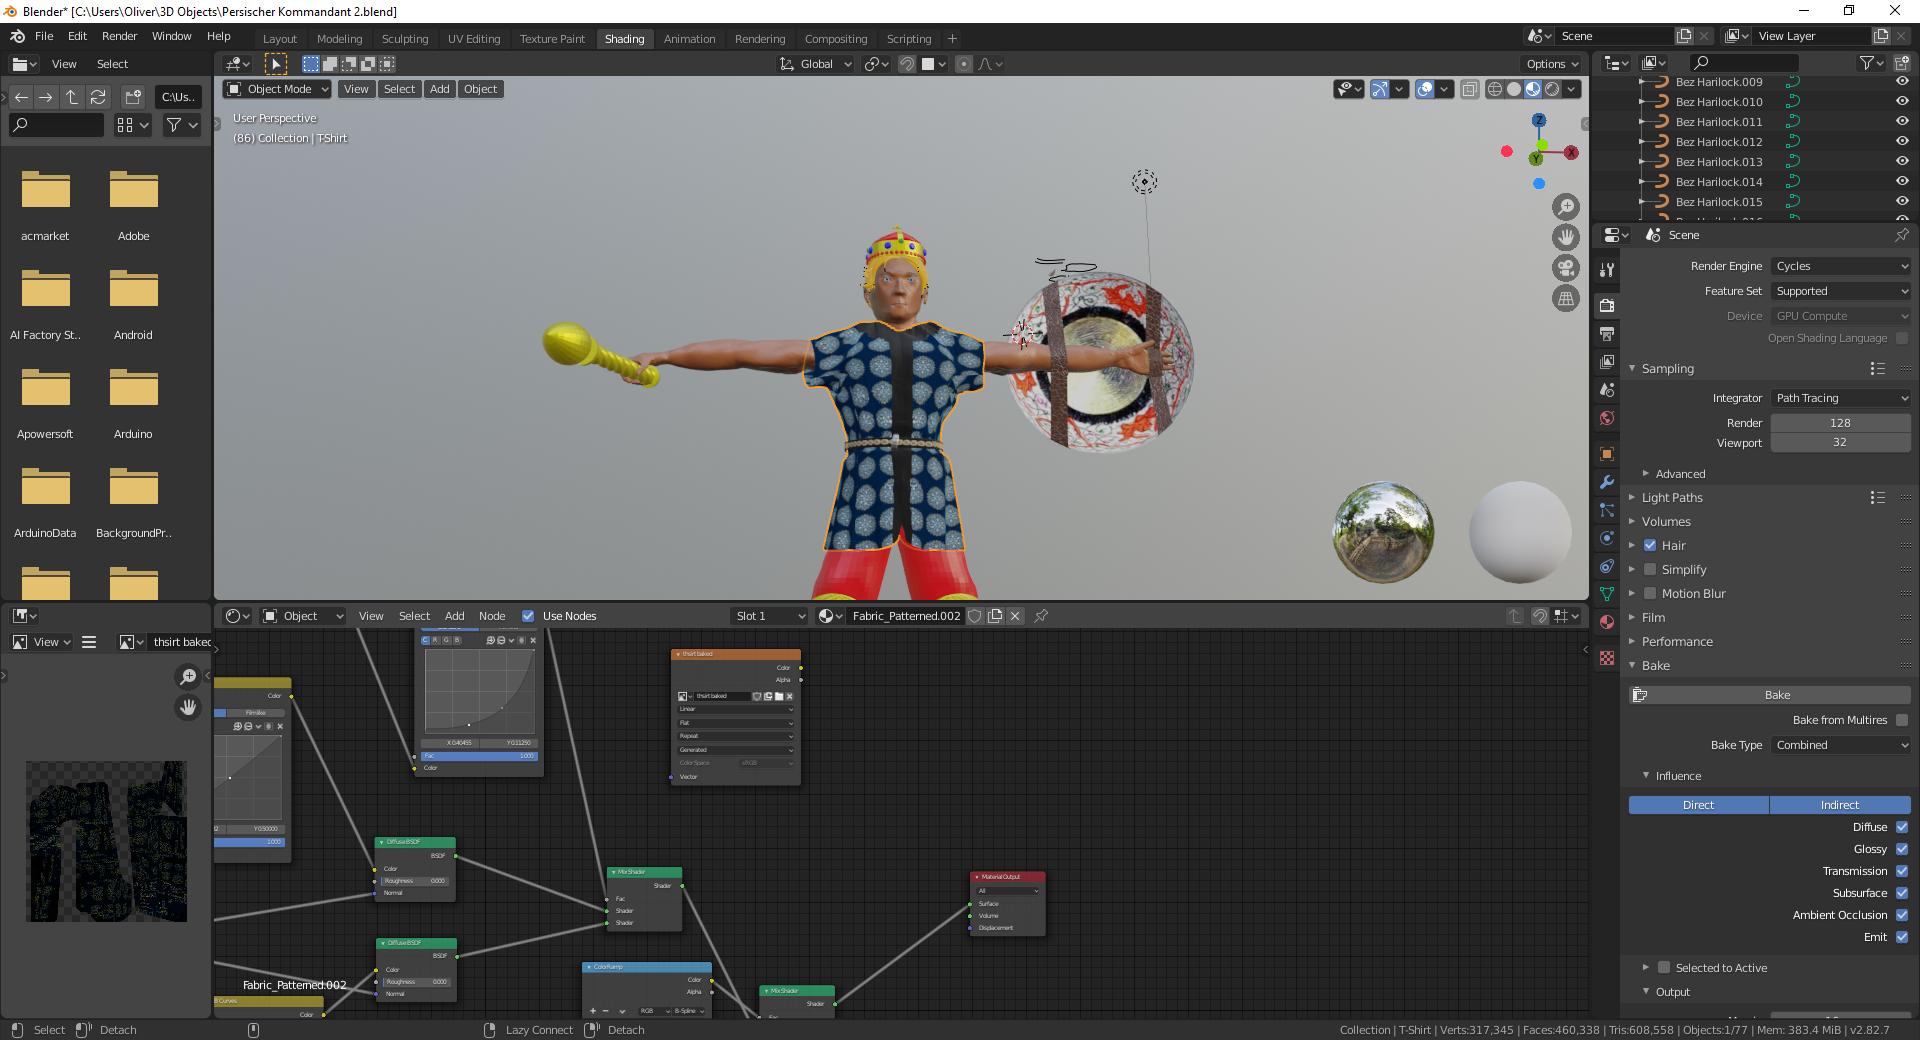
Task: Expand the Film panel
Action: 1653,617
